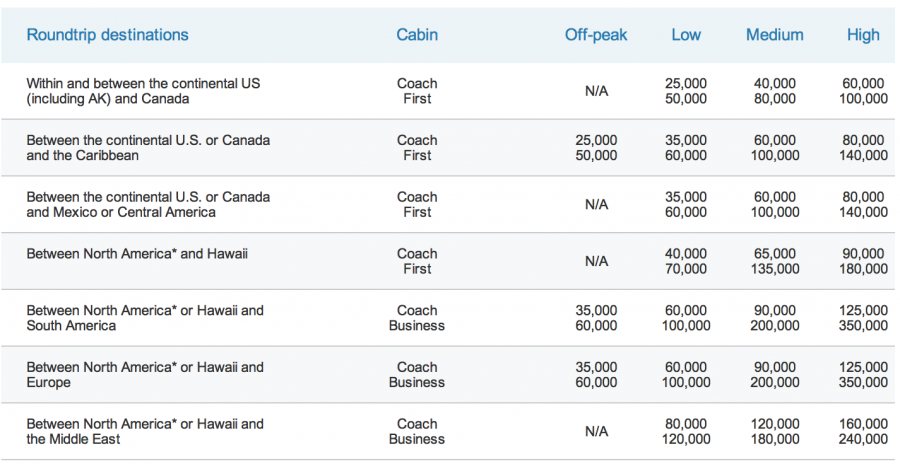This screenshot has height=464, width=900.
Task: Click the Coach/First cabin cell in Caribbean row
Action: (416, 148)
